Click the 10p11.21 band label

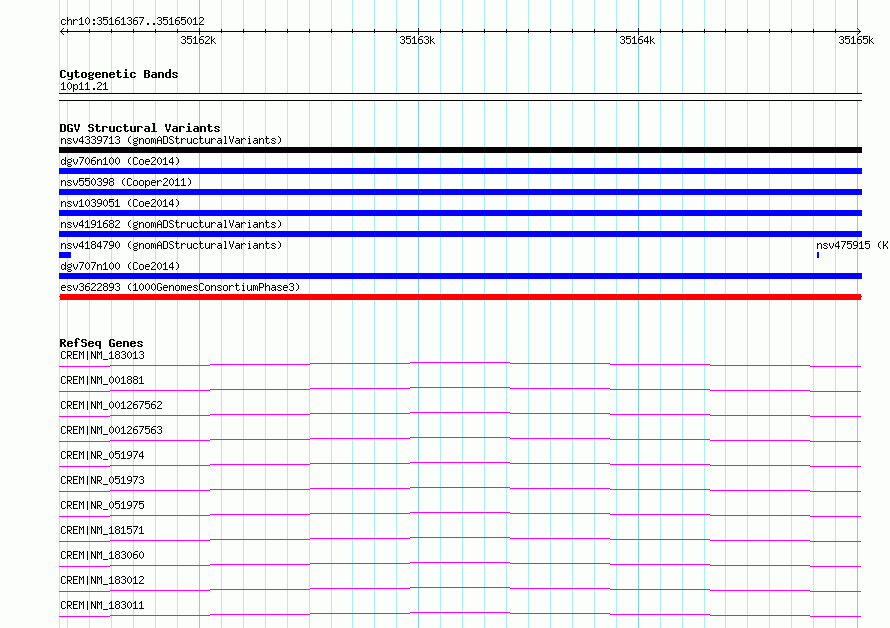pyautogui.click(x=84, y=86)
